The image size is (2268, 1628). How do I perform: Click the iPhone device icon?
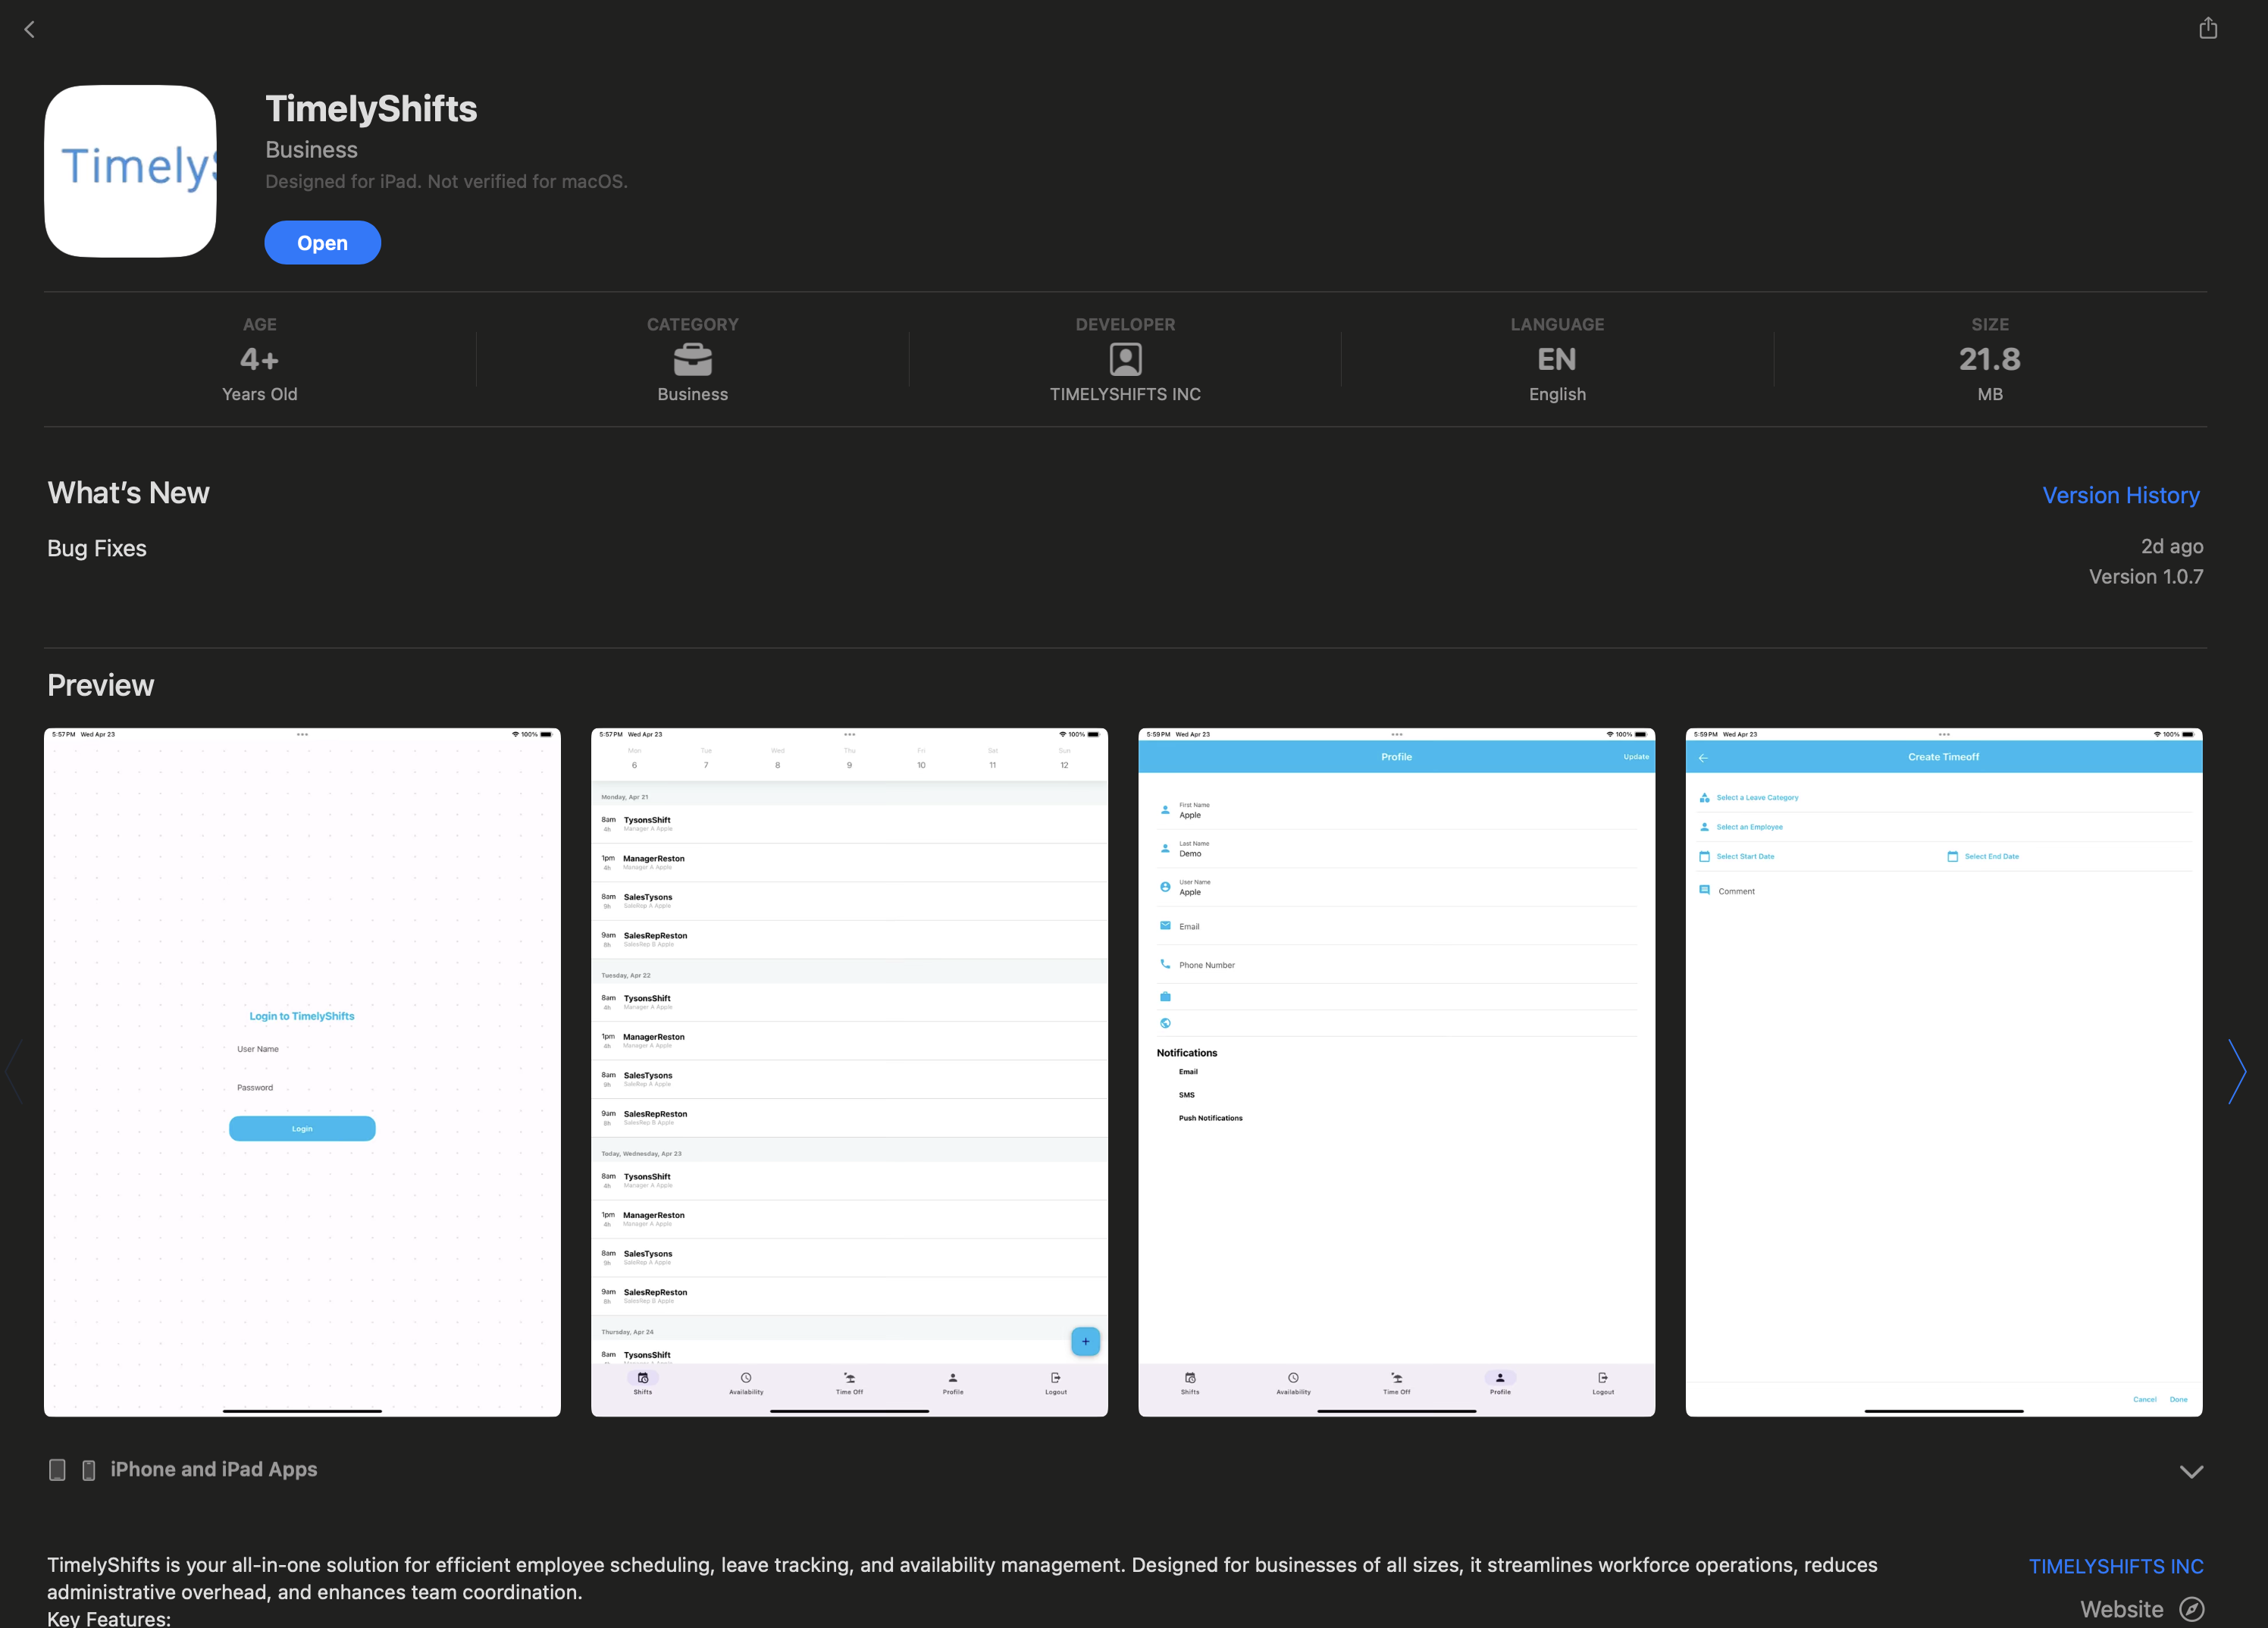pyautogui.click(x=89, y=1469)
